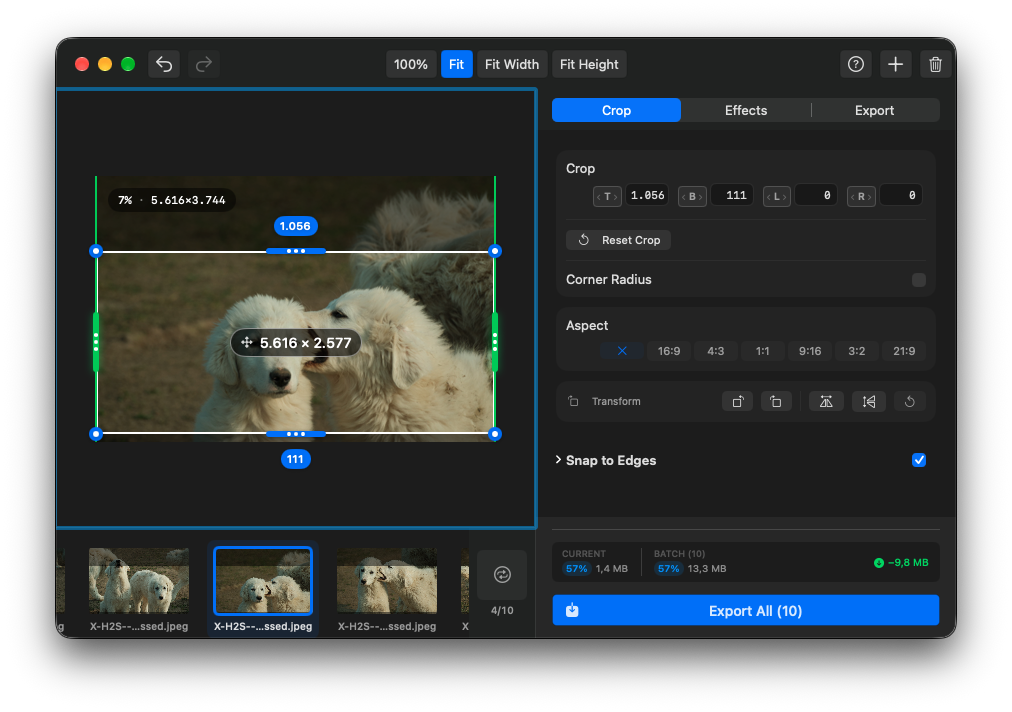Viewport: 1012px width, 712px height.
Task: Select the 9:16 aspect ratio
Action: coord(810,351)
